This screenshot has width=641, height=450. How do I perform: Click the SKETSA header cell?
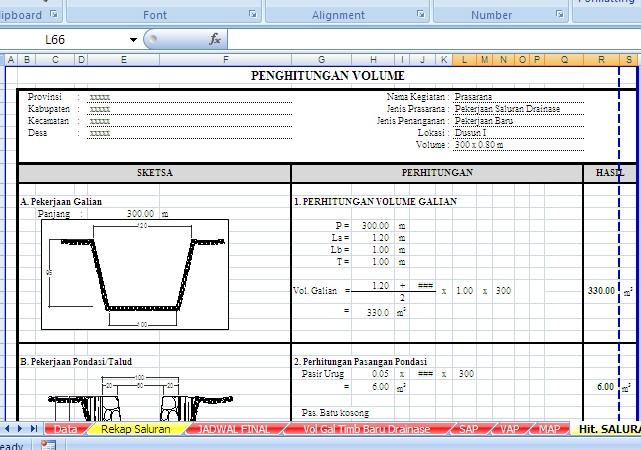pyautogui.click(x=155, y=173)
